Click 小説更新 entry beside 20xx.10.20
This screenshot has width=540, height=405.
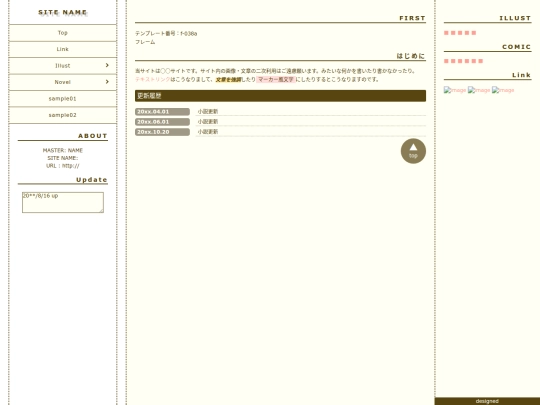tap(208, 132)
